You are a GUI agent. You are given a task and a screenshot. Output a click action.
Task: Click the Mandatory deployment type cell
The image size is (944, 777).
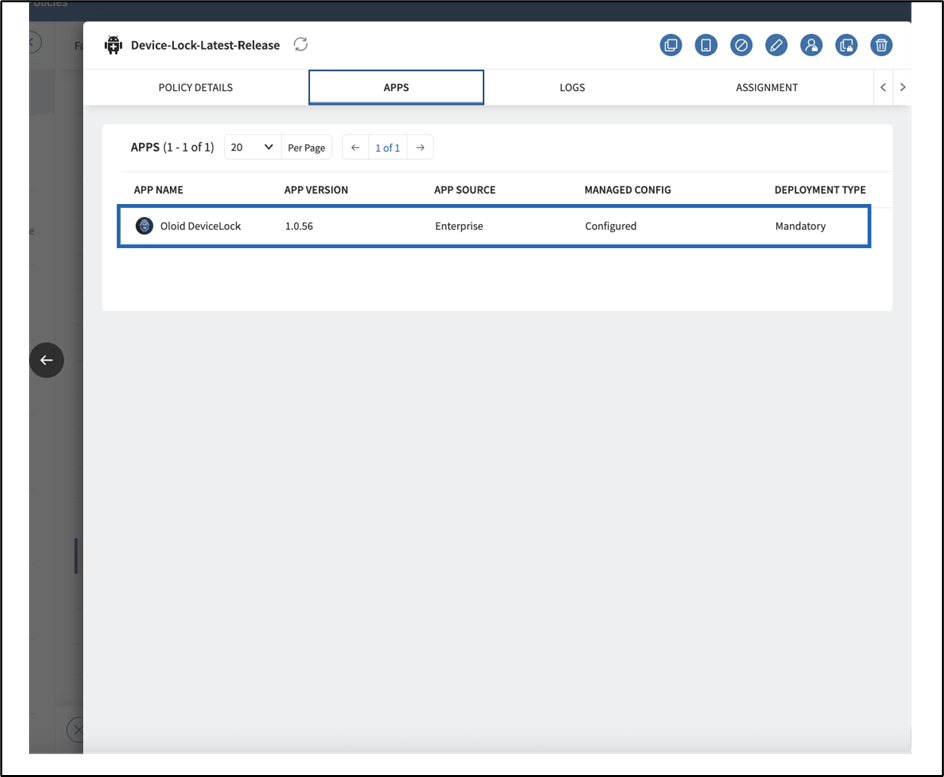[x=800, y=226]
